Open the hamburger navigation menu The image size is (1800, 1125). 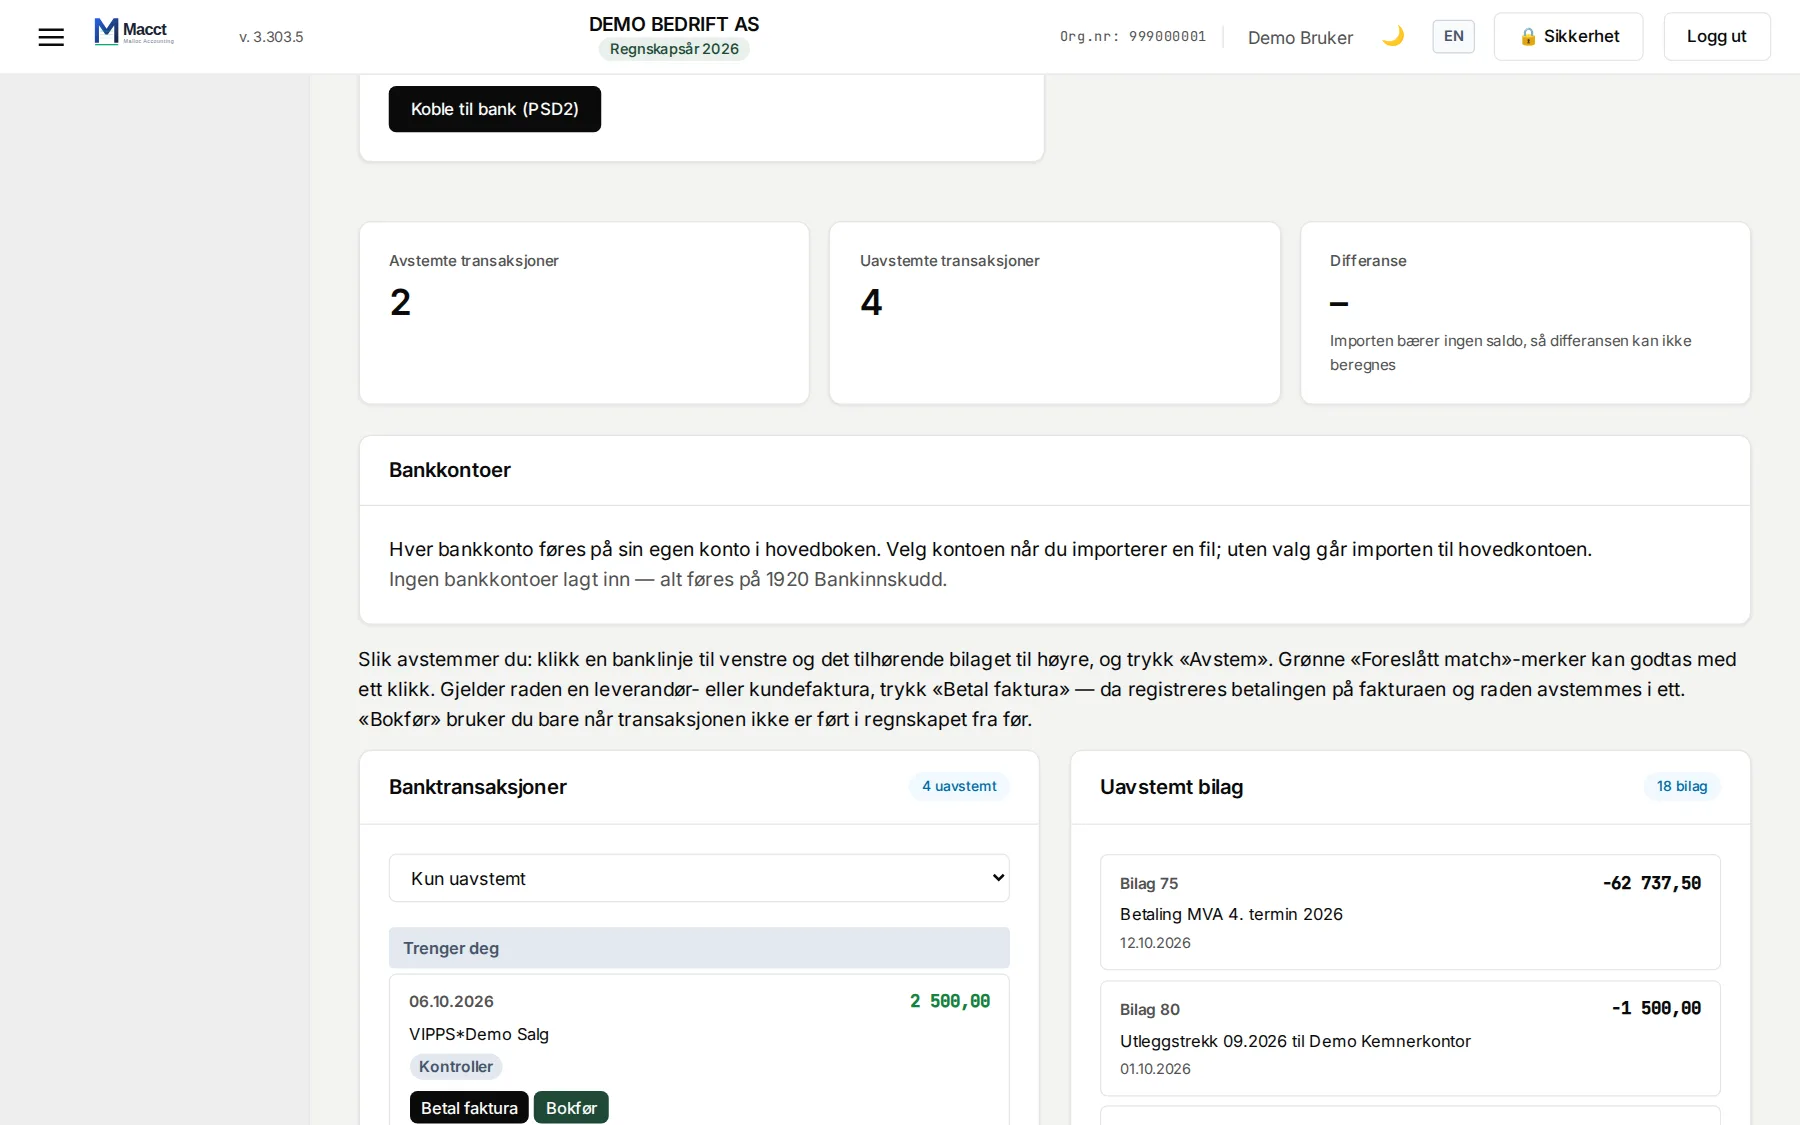point(51,37)
